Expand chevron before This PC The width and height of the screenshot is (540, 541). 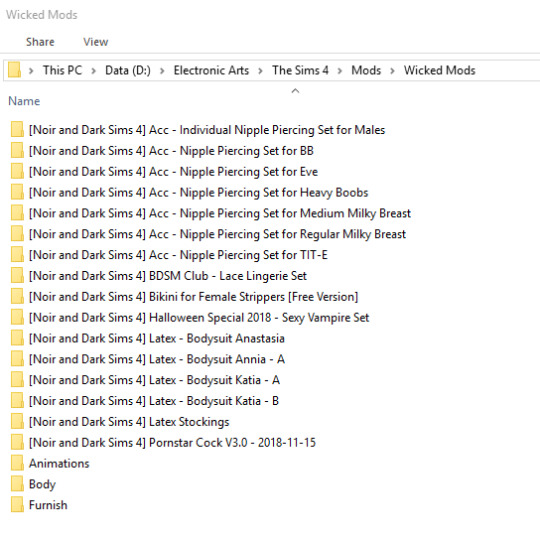[31, 71]
